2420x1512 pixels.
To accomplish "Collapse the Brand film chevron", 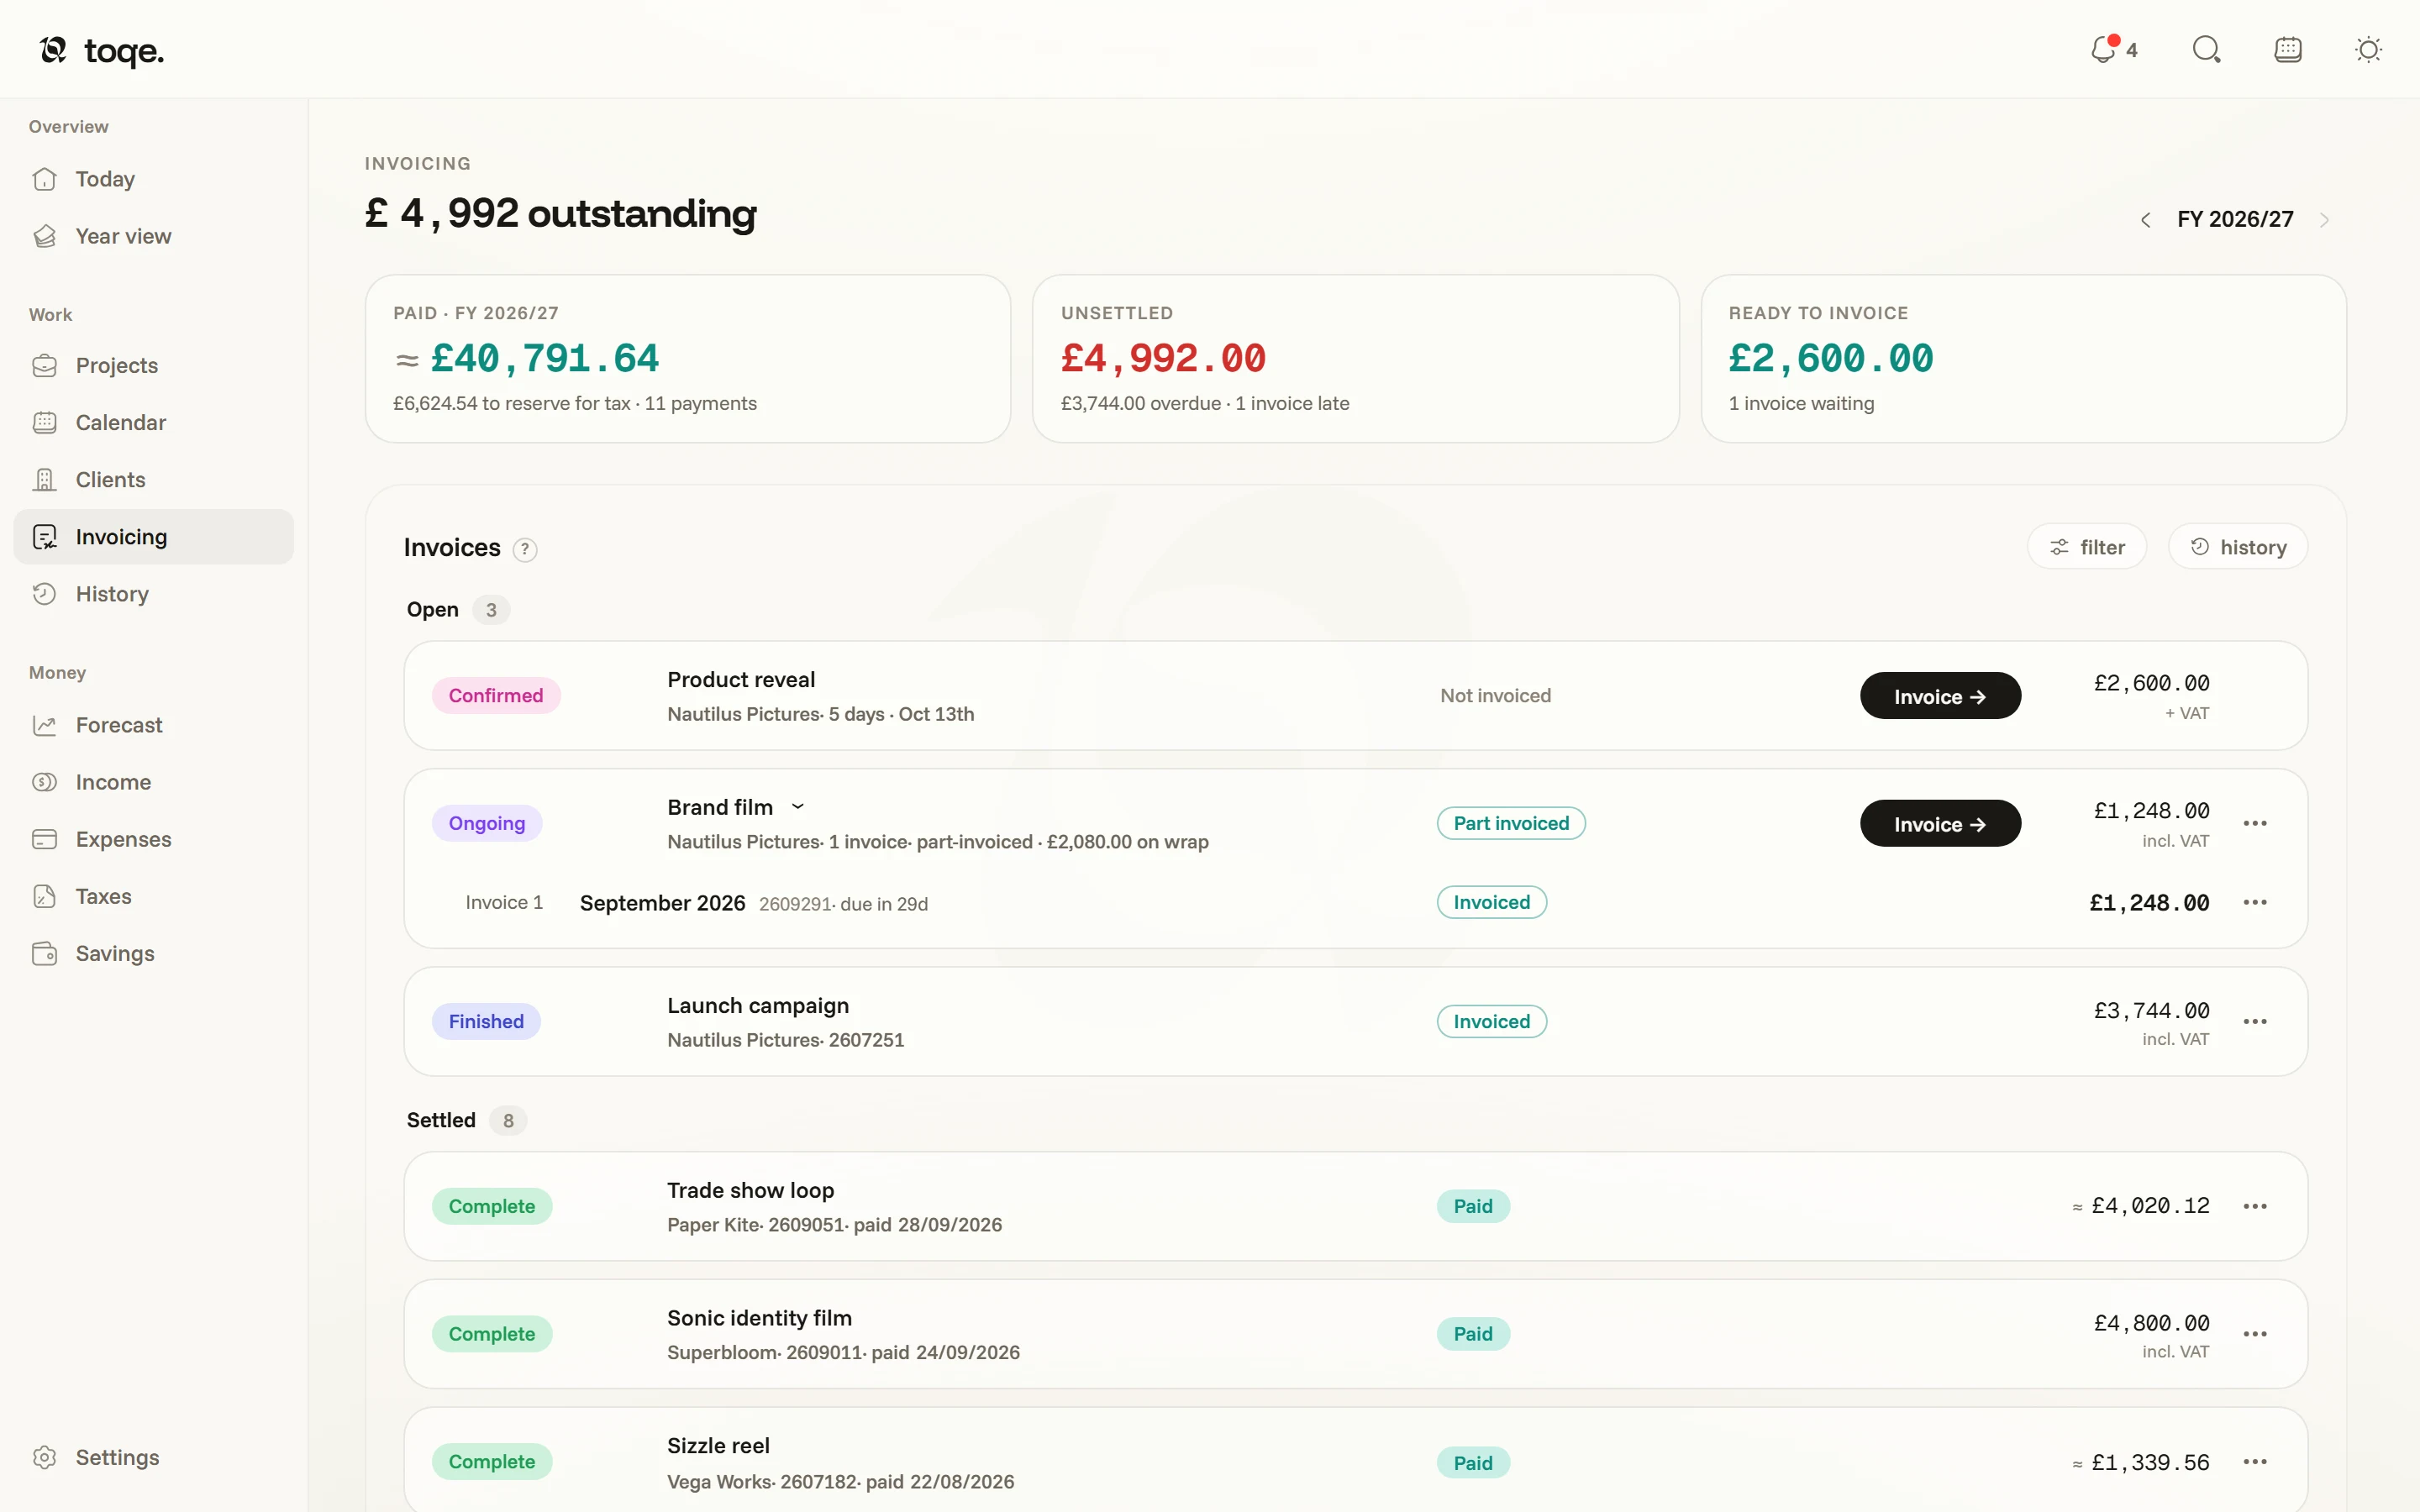I will (798, 806).
